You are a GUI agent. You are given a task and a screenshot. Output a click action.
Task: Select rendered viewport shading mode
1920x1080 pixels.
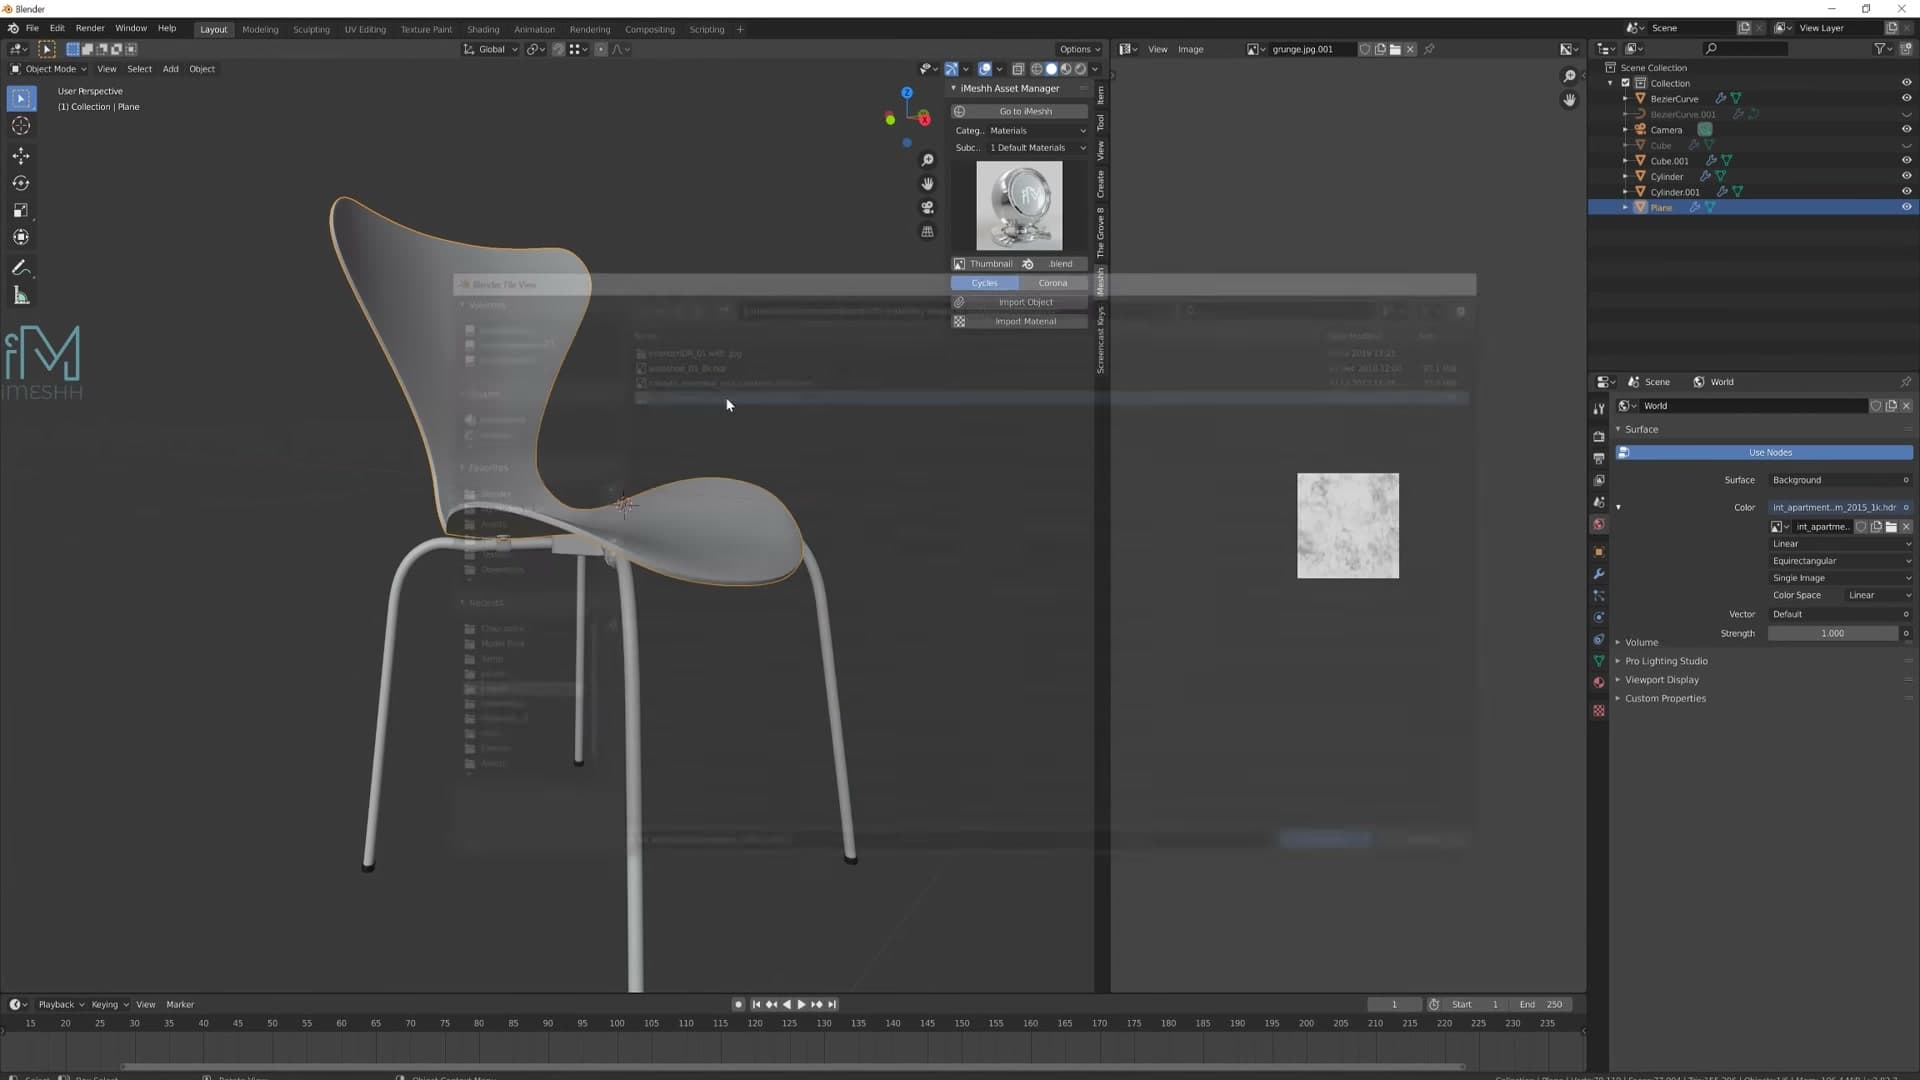point(1080,69)
